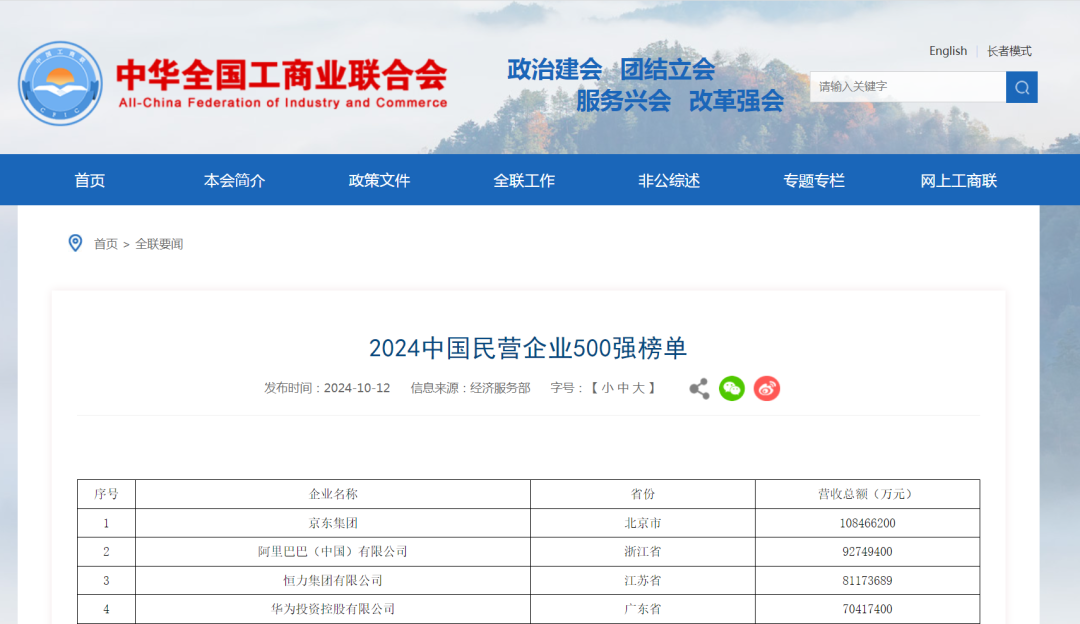Set font size to 小
This screenshot has height=624, width=1080.
pos(607,388)
